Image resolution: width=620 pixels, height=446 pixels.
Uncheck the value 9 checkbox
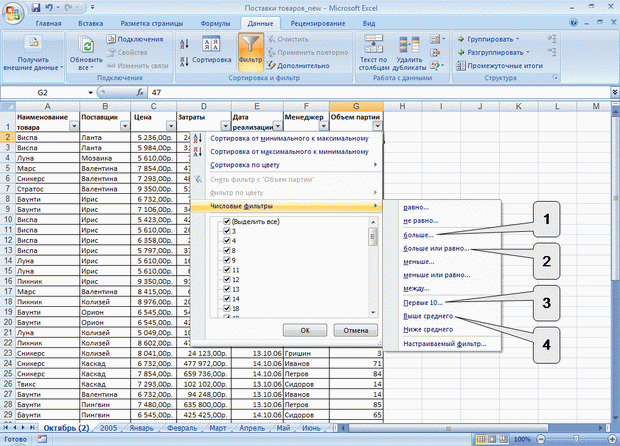click(227, 260)
